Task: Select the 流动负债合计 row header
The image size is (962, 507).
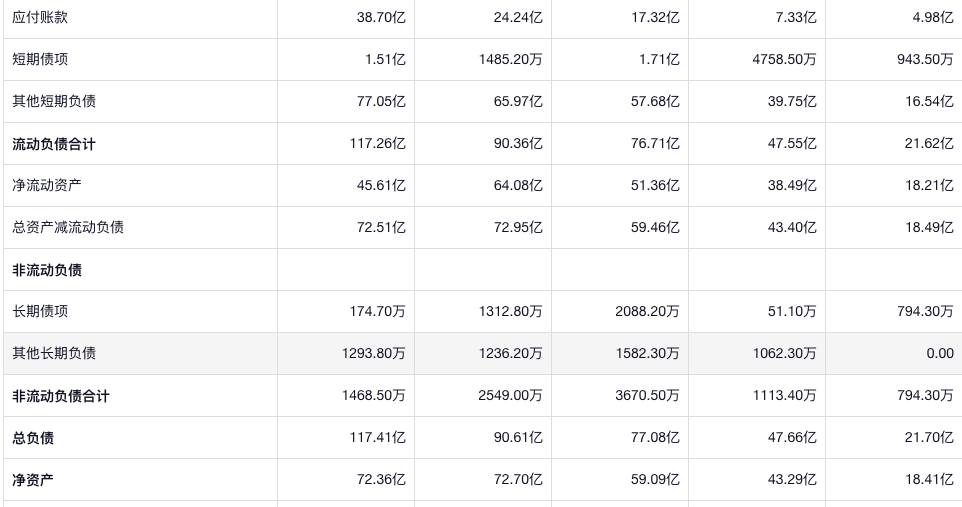Action: pyautogui.click(x=54, y=144)
